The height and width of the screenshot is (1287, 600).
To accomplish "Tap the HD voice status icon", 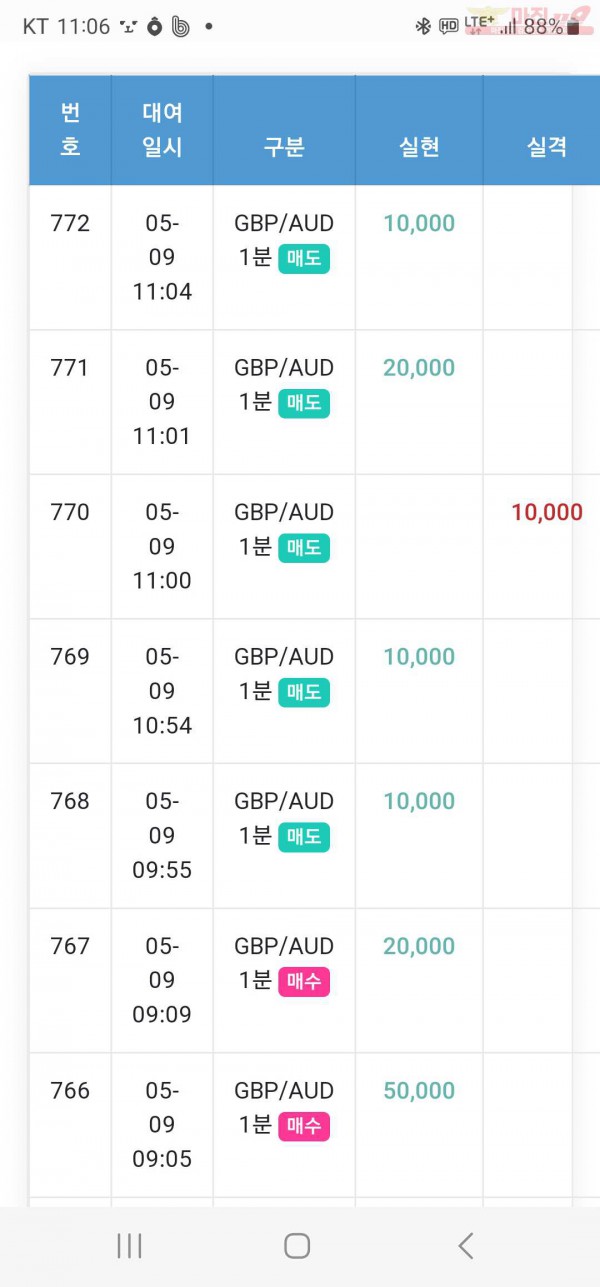I will click(x=448, y=27).
